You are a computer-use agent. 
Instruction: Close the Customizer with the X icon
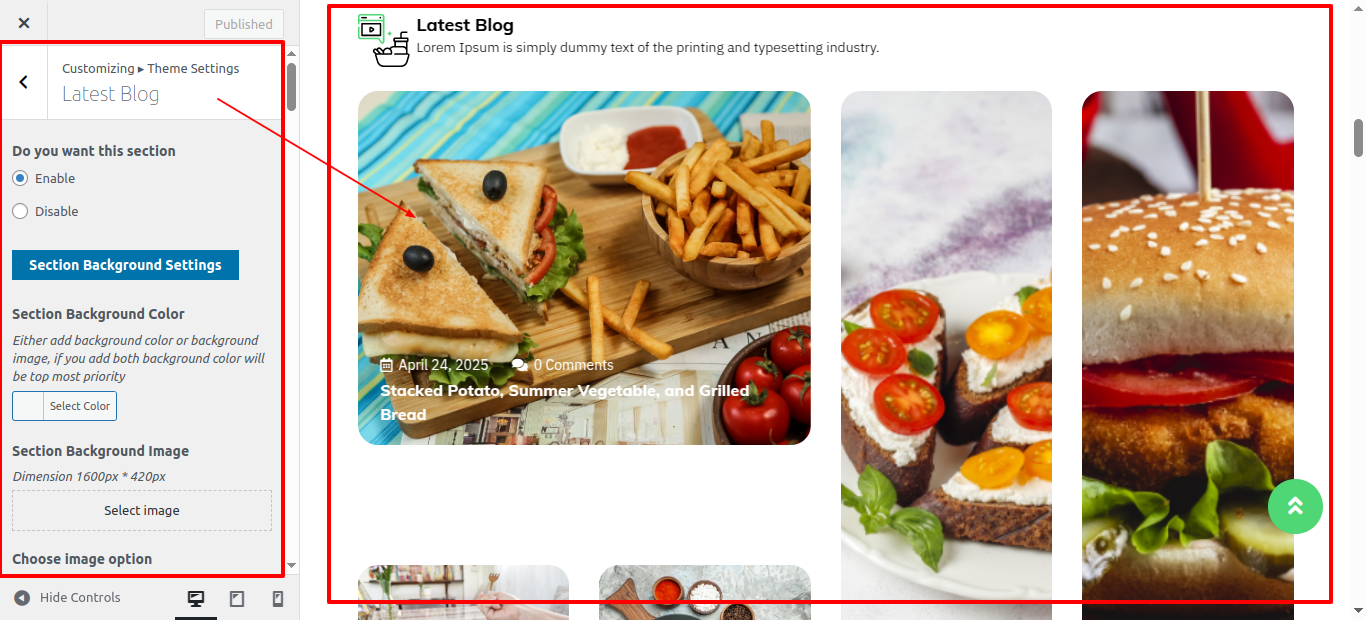point(24,23)
